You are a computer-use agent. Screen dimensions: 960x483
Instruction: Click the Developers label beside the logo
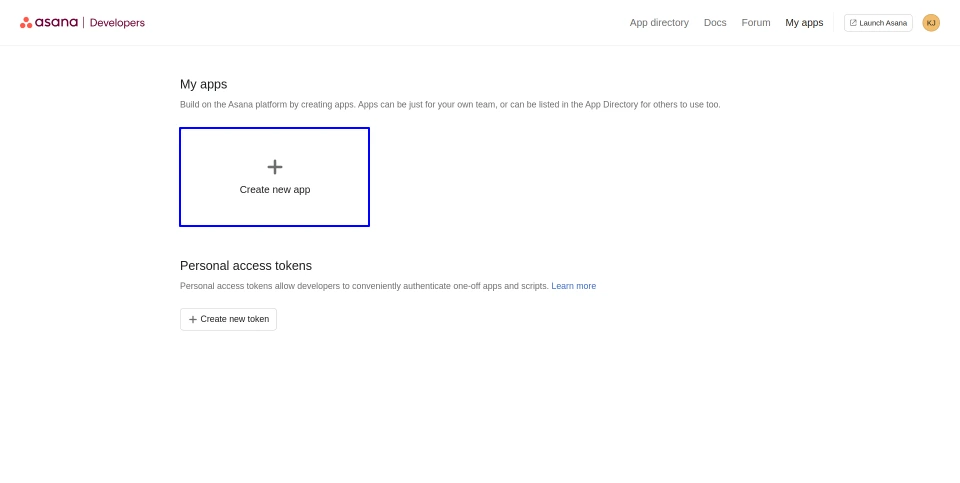(x=117, y=23)
